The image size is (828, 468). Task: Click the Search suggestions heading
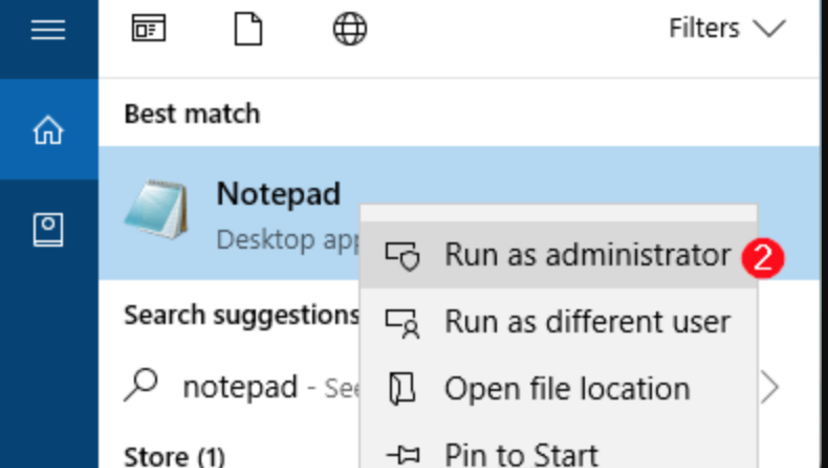pyautogui.click(x=242, y=315)
